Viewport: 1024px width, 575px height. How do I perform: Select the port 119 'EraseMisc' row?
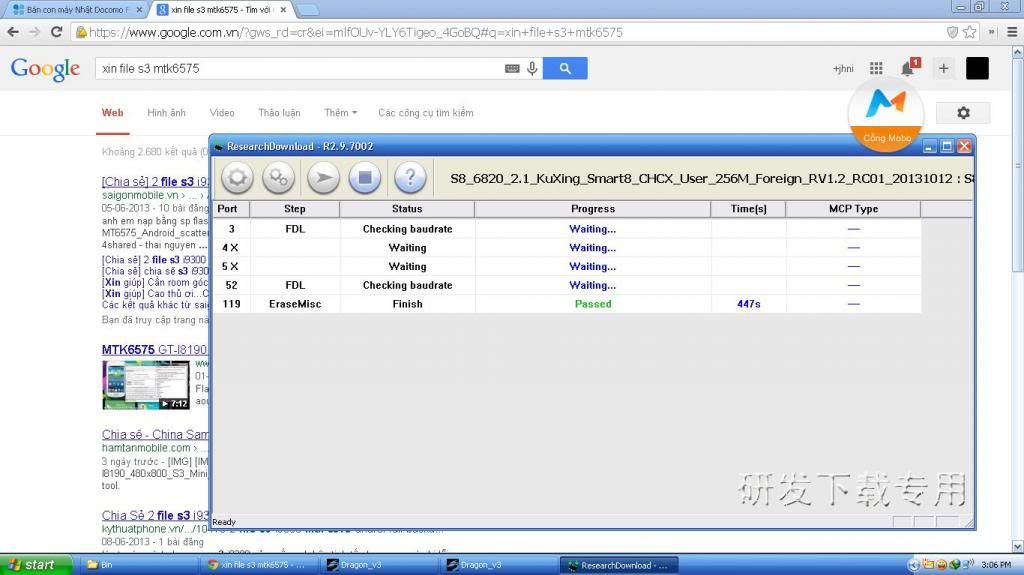pos(568,304)
